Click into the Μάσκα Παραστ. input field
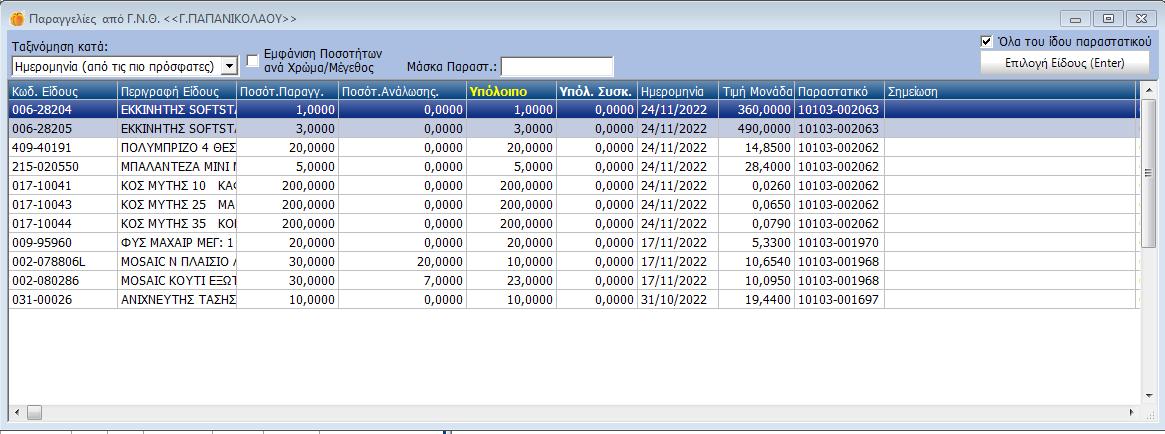 point(558,67)
